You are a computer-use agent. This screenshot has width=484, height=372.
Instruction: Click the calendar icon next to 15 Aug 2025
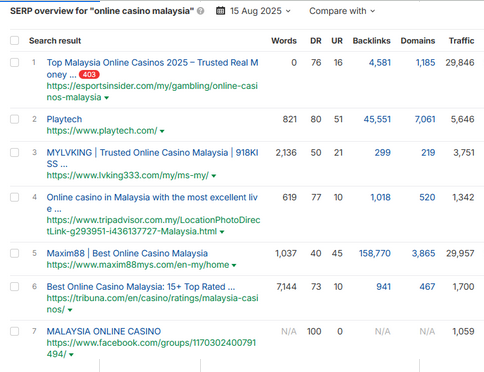point(220,11)
